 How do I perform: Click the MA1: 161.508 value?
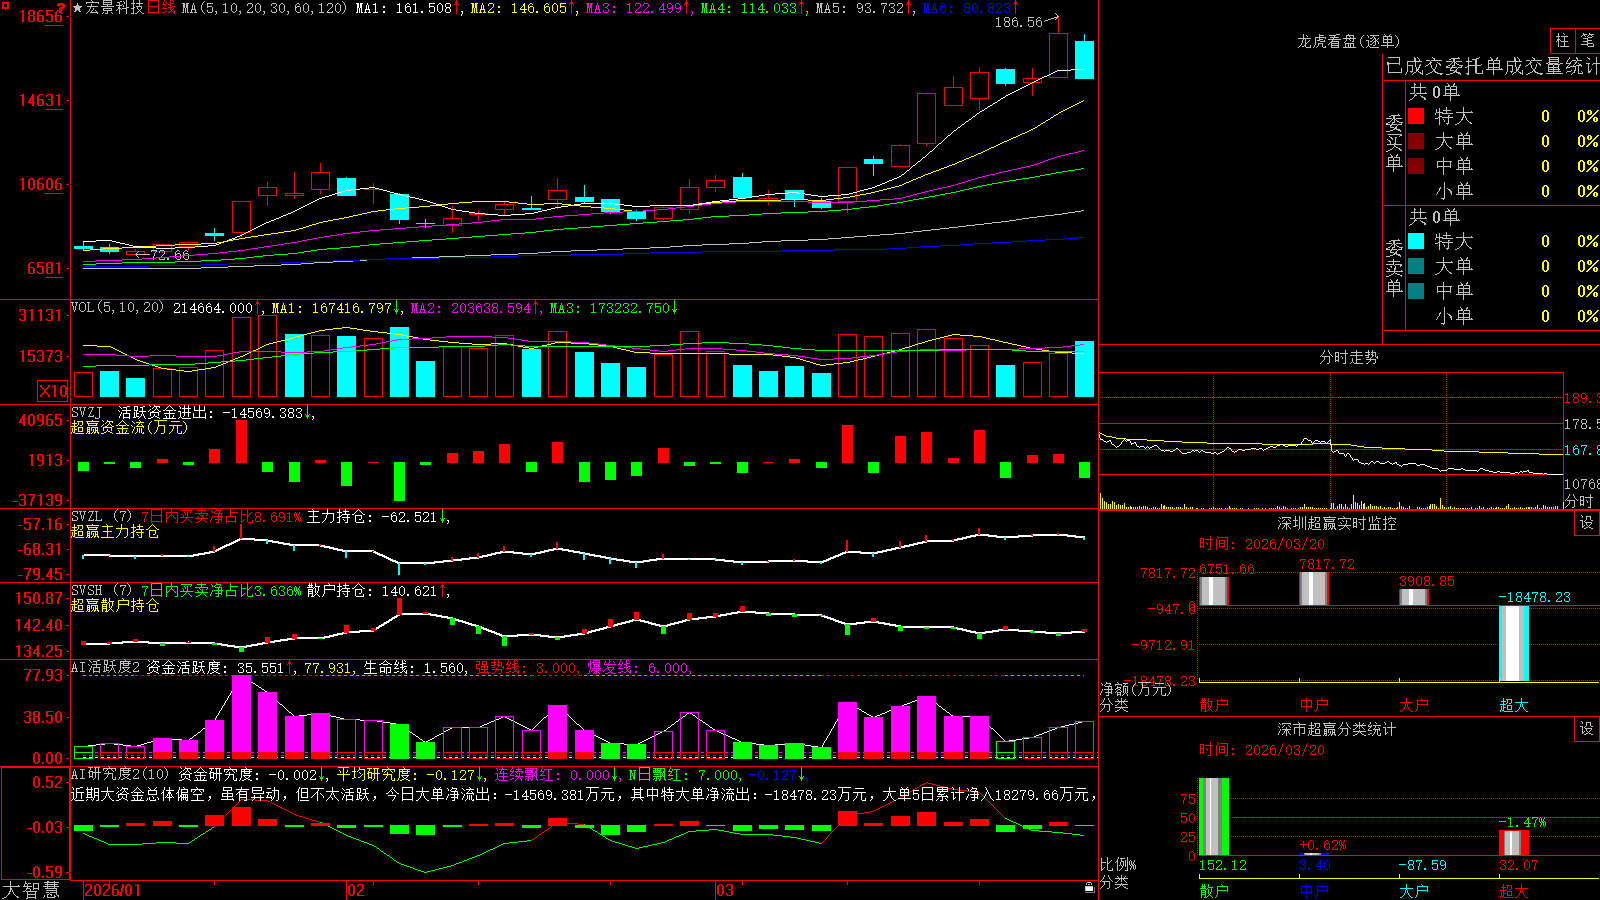point(408,8)
